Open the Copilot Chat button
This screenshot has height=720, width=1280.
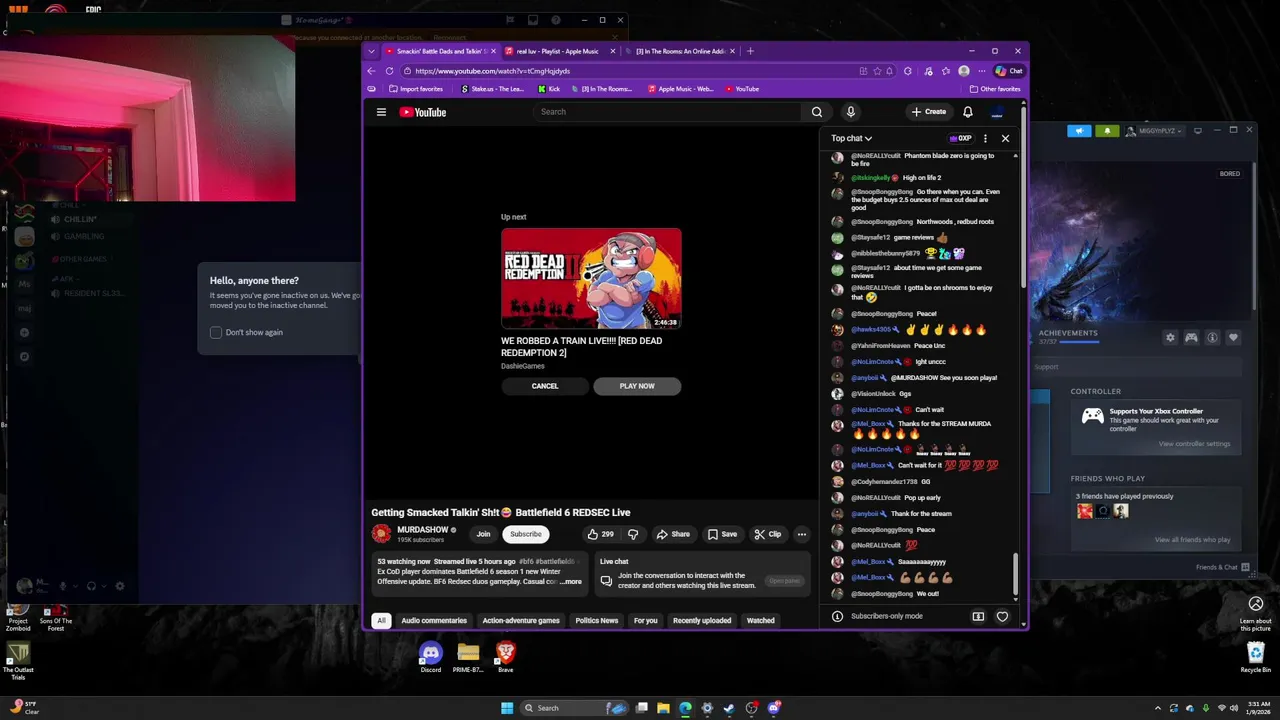1009,71
